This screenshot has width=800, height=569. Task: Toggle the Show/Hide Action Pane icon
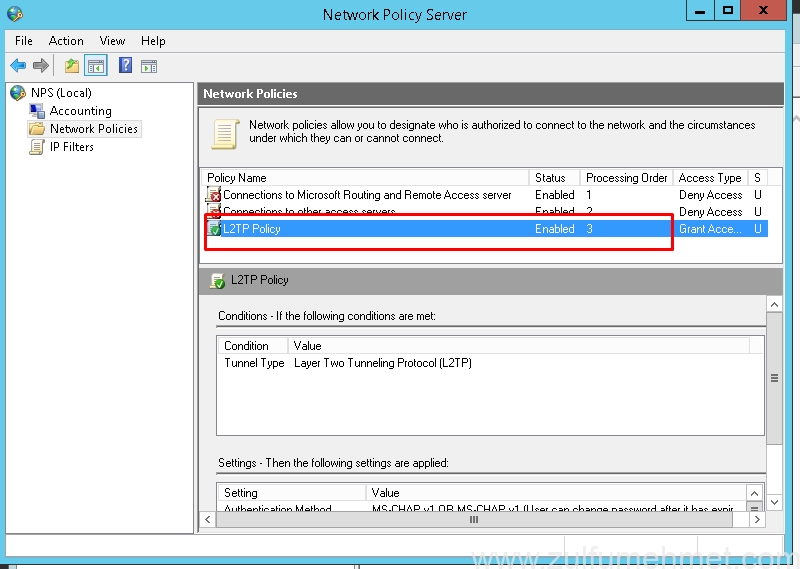(x=149, y=66)
